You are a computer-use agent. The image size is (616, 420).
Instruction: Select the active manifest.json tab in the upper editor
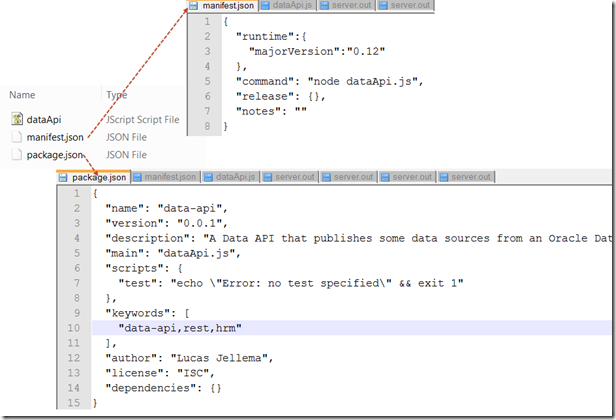pyautogui.click(x=222, y=6)
